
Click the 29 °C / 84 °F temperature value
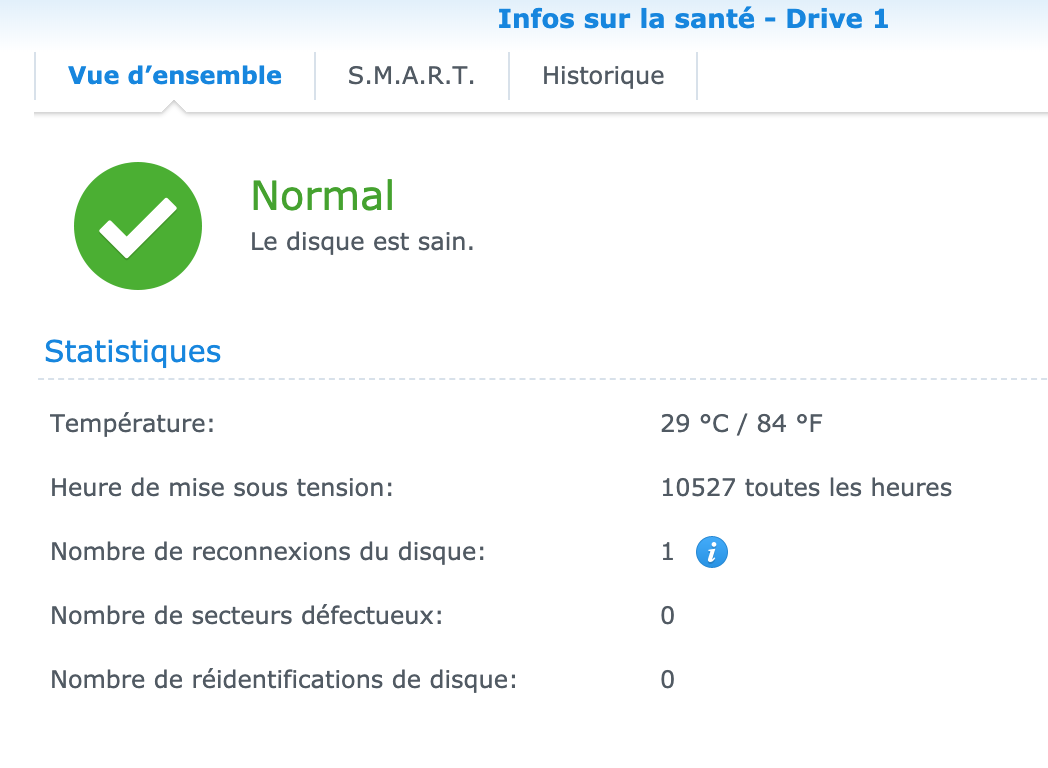pyautogui.click(x=741, y=424)
